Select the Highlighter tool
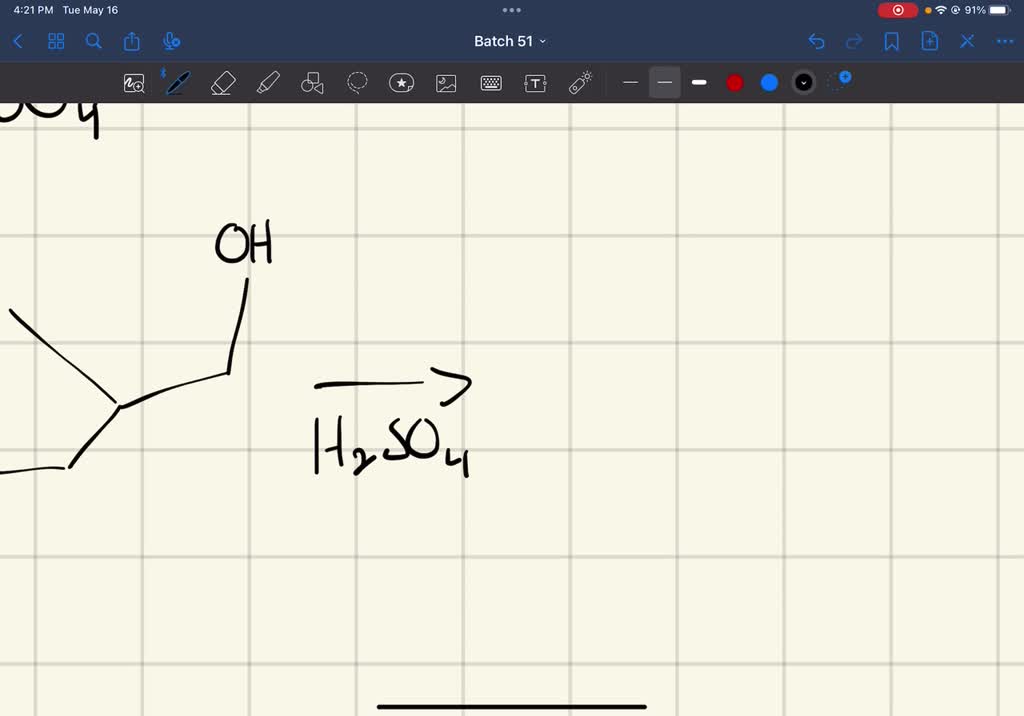Viewport: 1024px width, 716px height. (x=266, y=82)
